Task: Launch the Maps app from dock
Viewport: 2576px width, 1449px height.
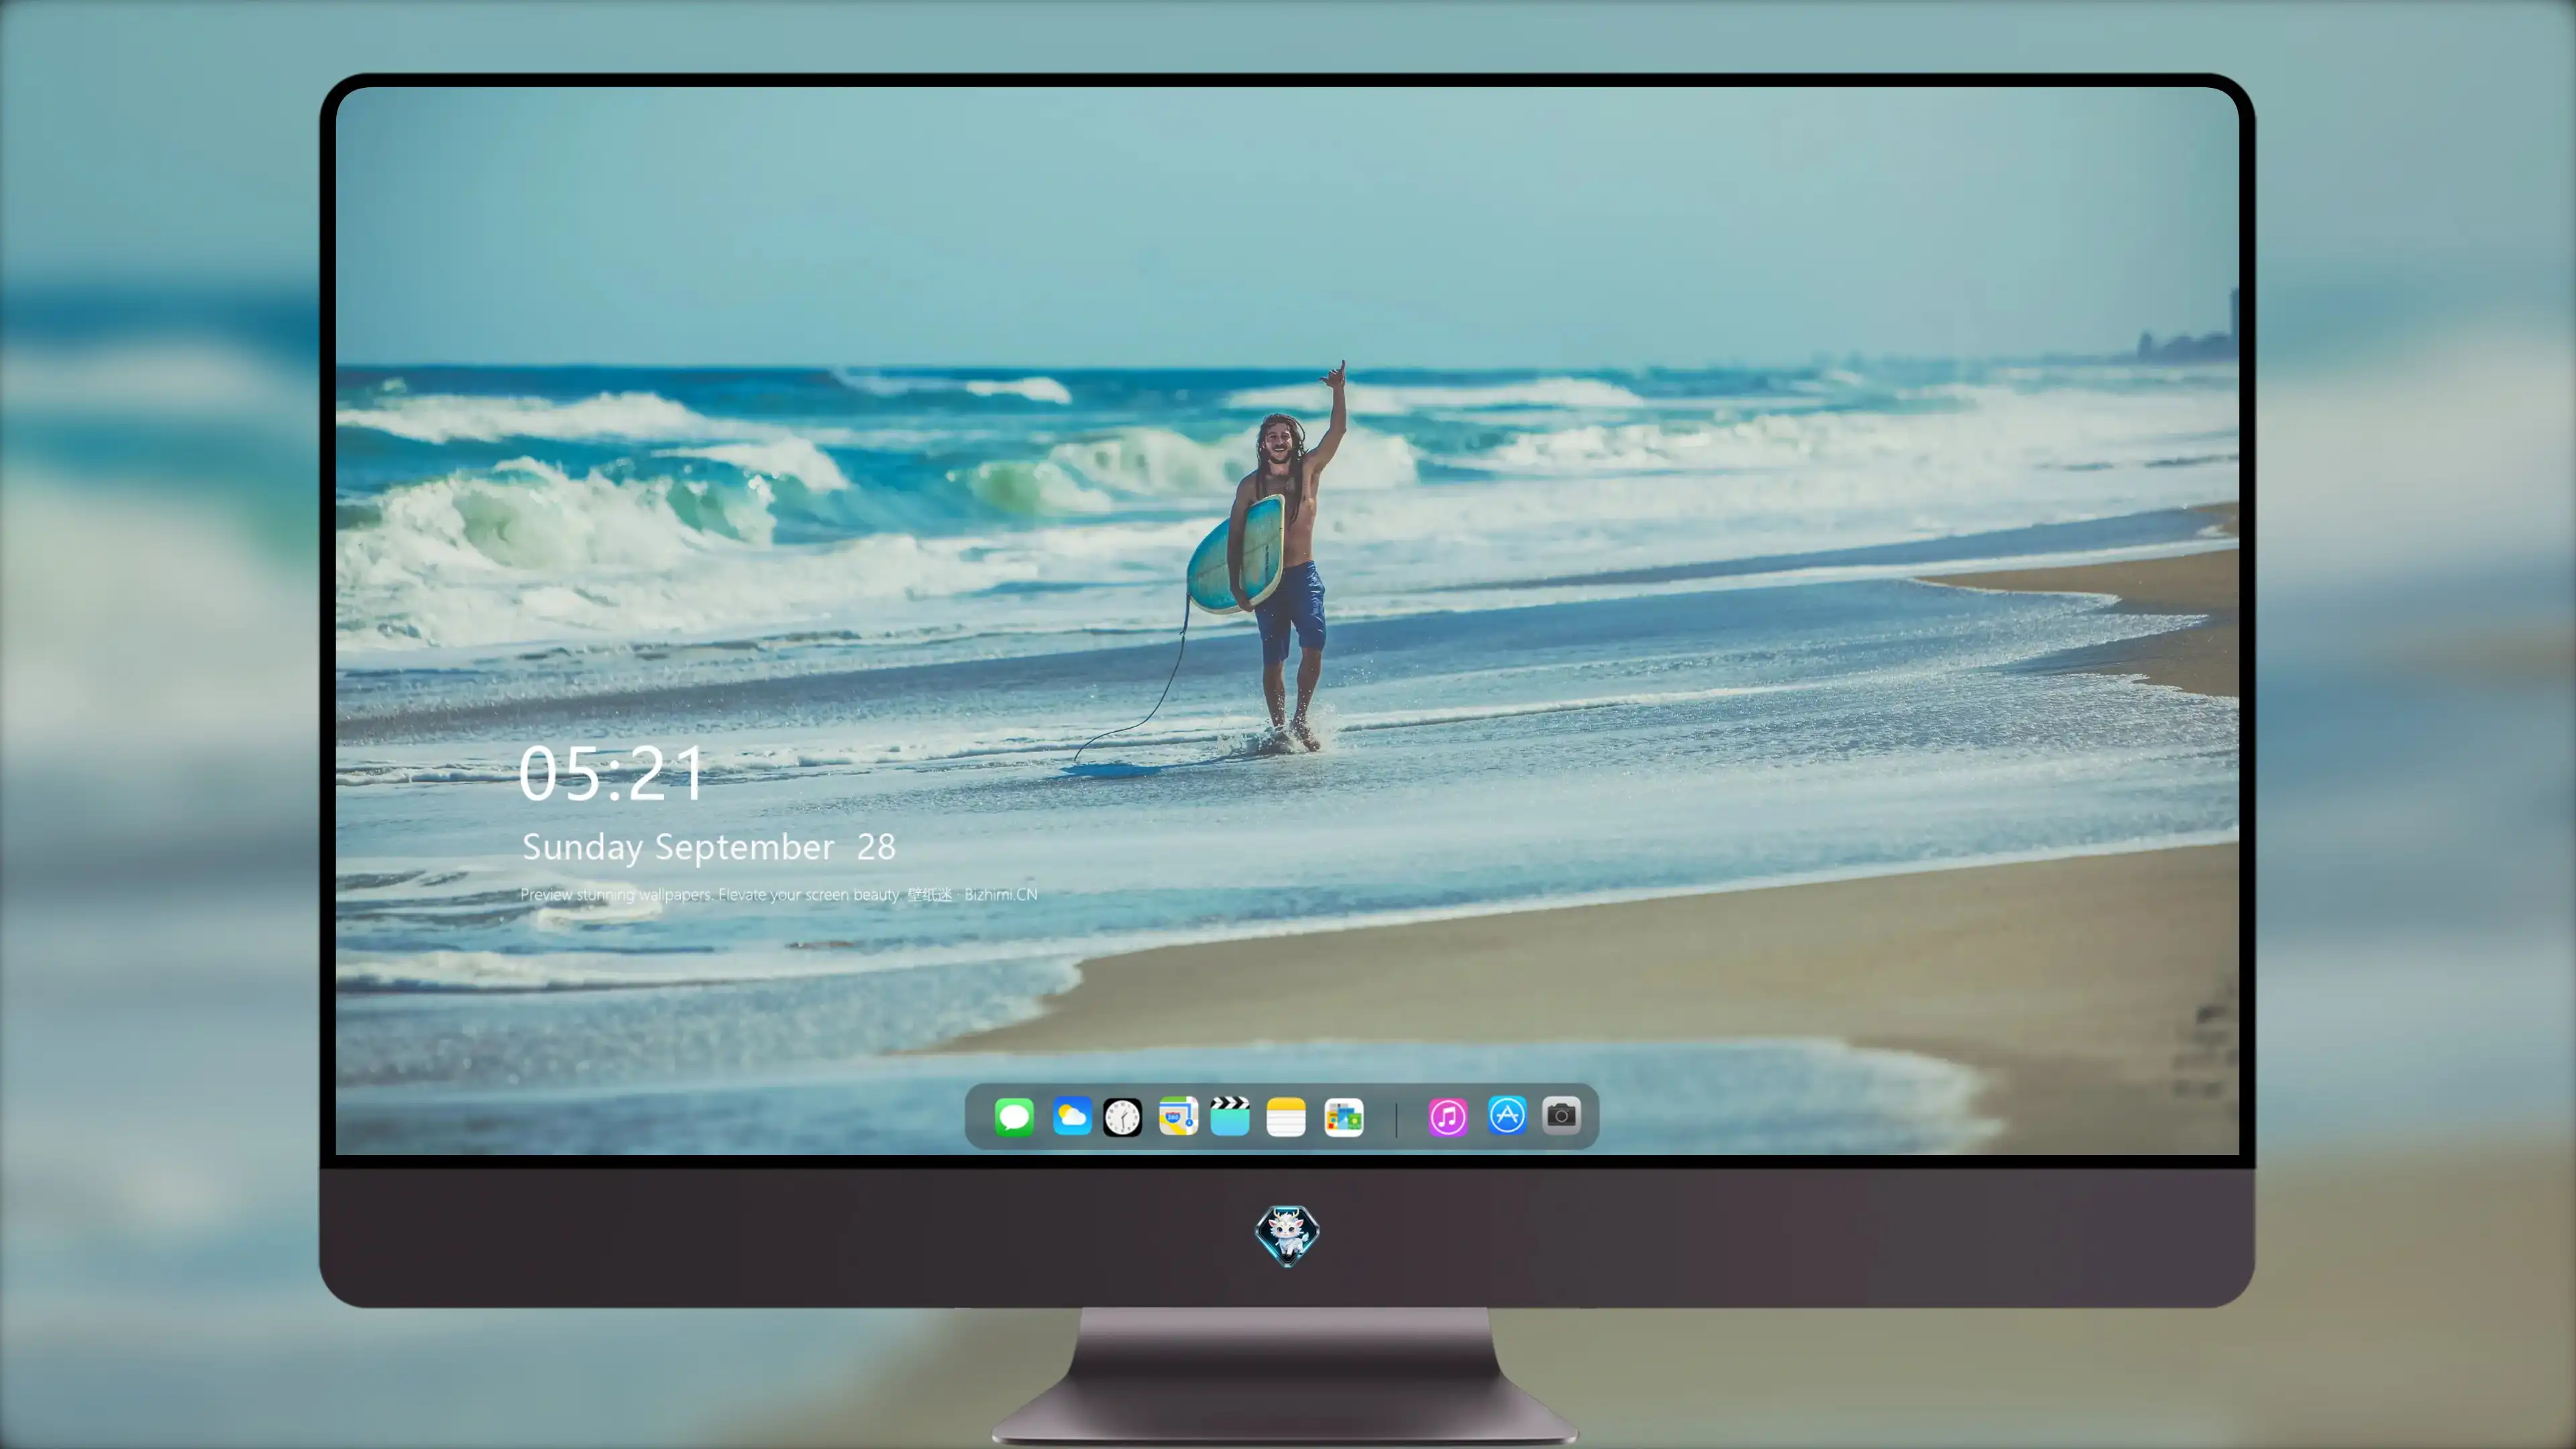Action: [x=1178, y=1116]
